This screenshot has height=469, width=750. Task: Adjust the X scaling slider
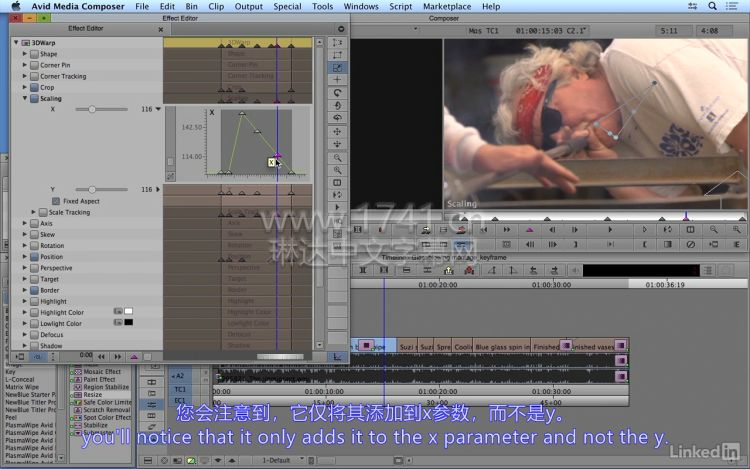[101, 109]
